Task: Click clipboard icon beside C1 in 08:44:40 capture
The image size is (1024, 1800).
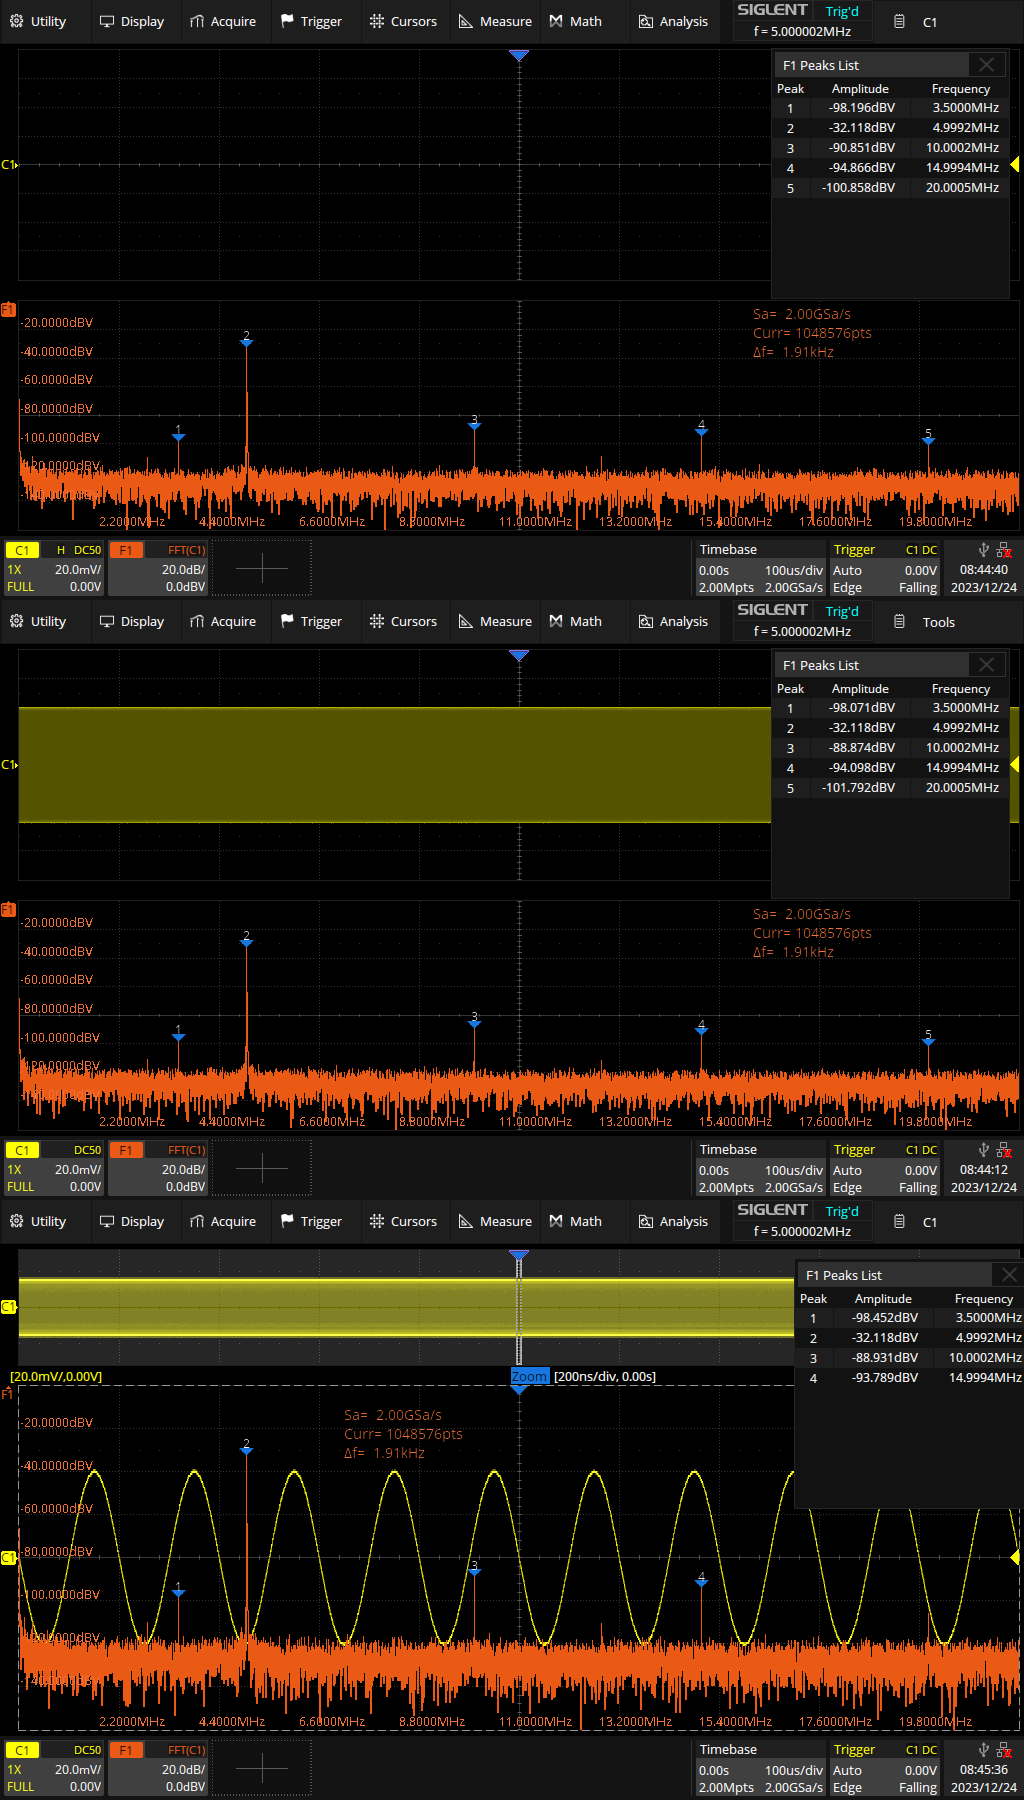Action: click(x=899, y=21)
